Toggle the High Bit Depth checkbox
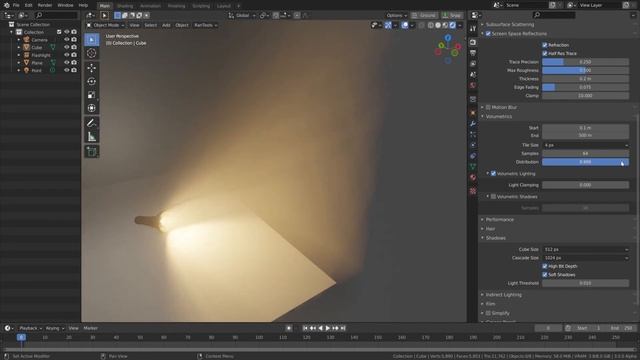This screenshot has width=640, height=360. click(x=544, y=266)
